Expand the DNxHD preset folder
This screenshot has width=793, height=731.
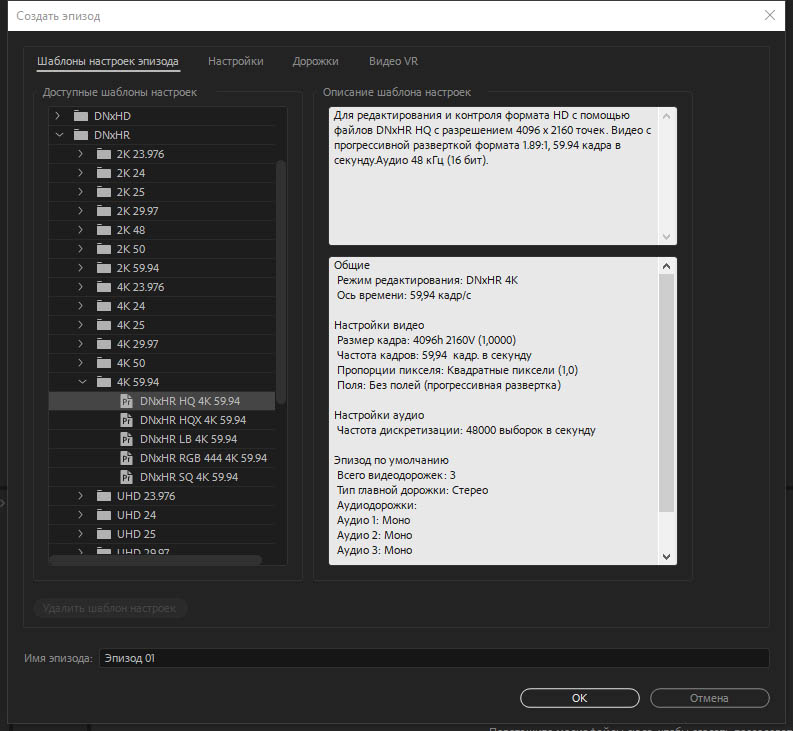point(58,116)
